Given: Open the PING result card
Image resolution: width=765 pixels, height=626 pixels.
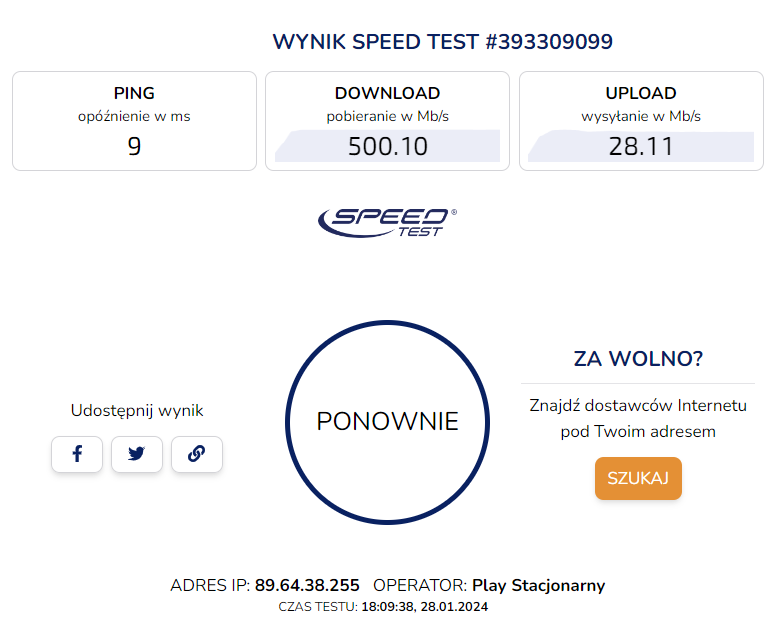Looking at the screenshot, I should 134,121.
